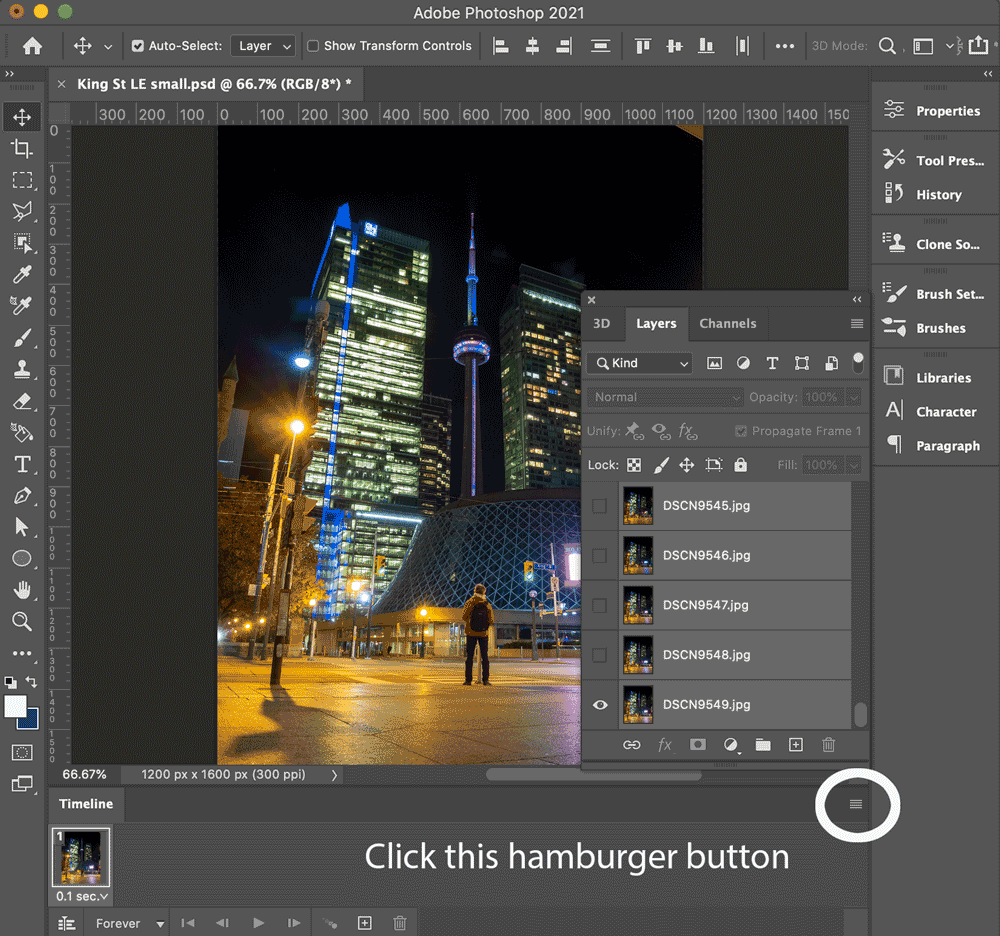The image size is (1000, 936).
Task: Enable Show Transform Controls checkbox
Action: [x=313, y=46]
